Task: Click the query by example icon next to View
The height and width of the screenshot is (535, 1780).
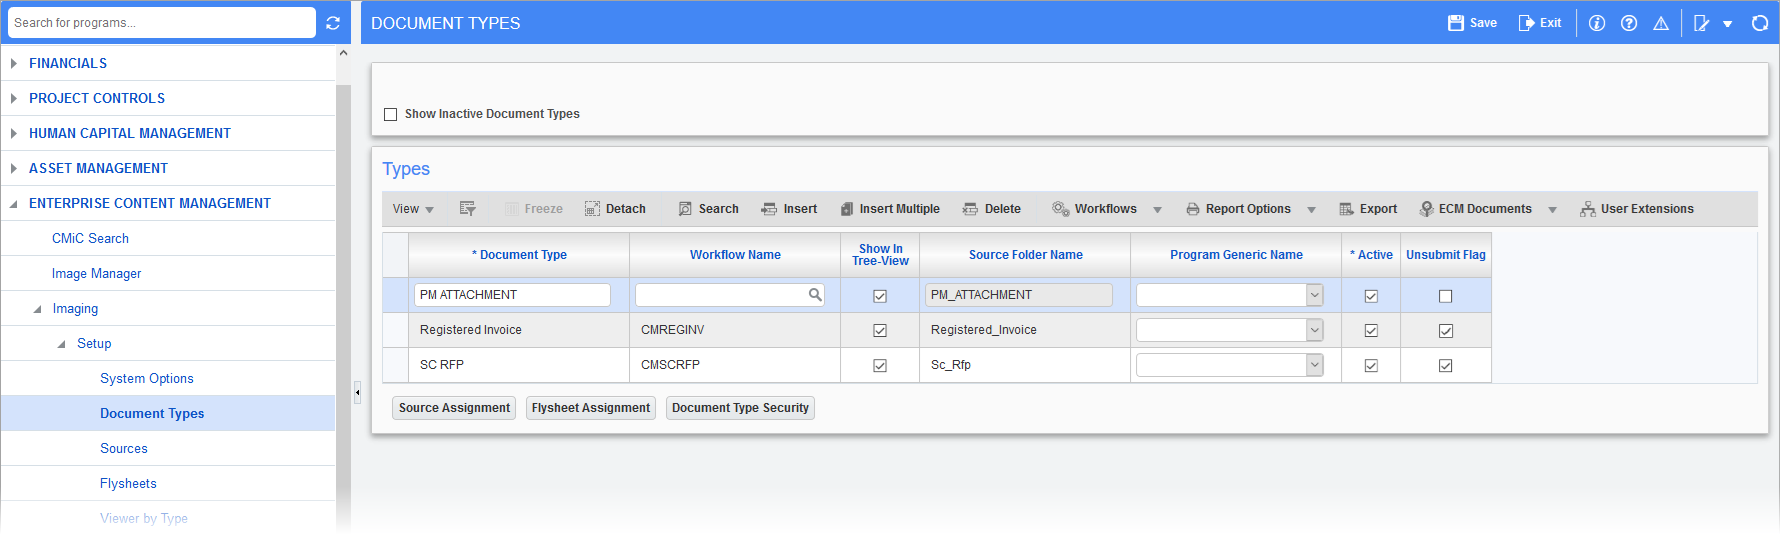Action: click(x=467, y=209)
